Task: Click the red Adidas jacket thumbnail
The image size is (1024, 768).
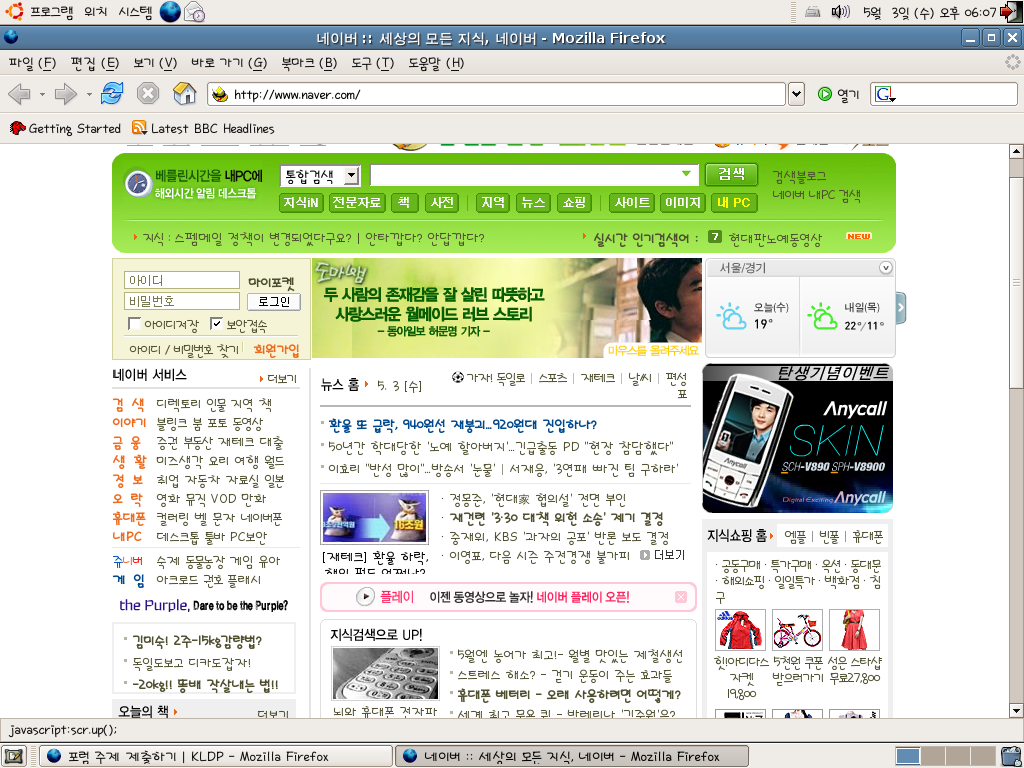Action: pos(740,630)
